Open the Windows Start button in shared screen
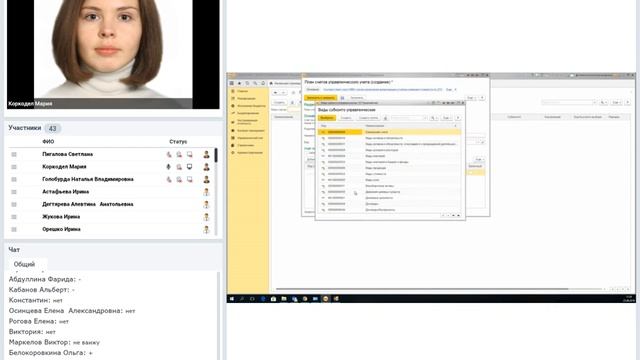Screen dimensions: 640x360 (x=232, y=299)
